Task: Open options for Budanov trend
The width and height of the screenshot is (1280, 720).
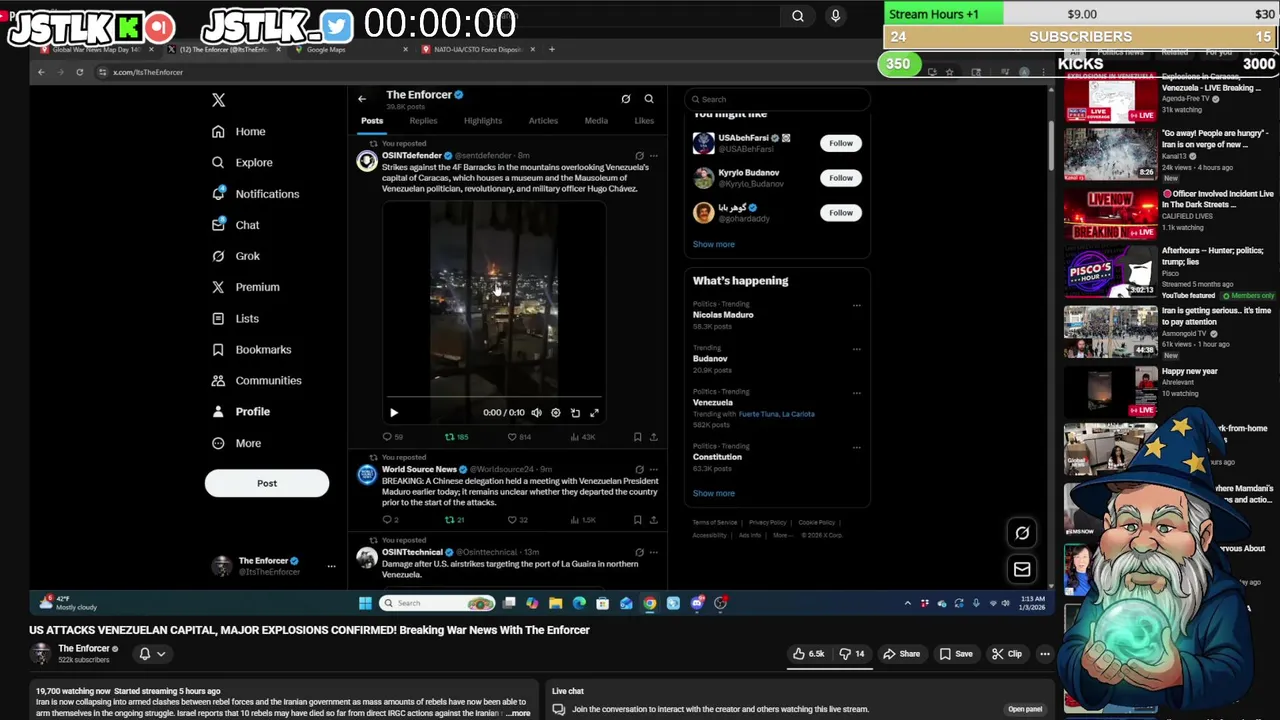Action: pyautogui.click(x=856, y=349)
